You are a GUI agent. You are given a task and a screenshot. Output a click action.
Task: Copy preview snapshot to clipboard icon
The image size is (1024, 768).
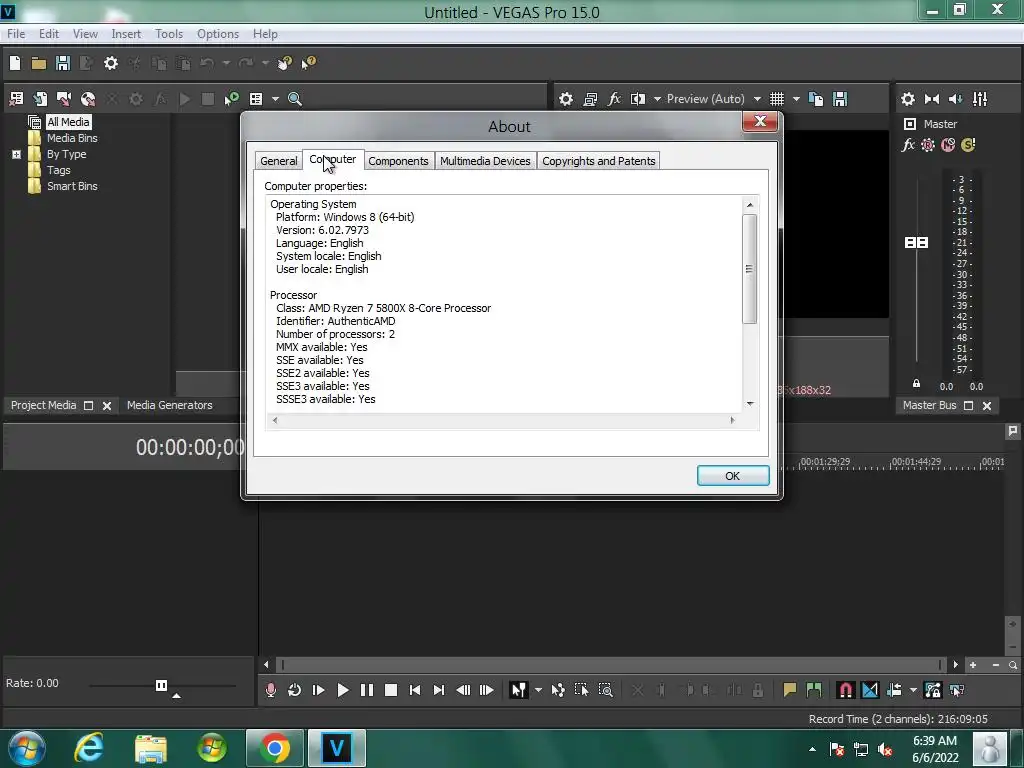(x=816, y=99)
